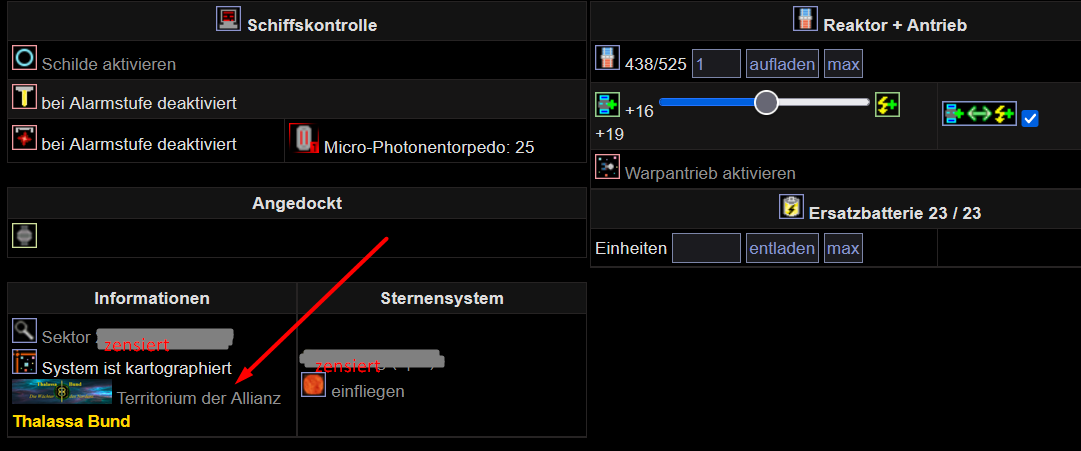The width and height of the screenshot is (1081, 451).
Task: Click the system cartography icon
Action: tap(24, 362)
